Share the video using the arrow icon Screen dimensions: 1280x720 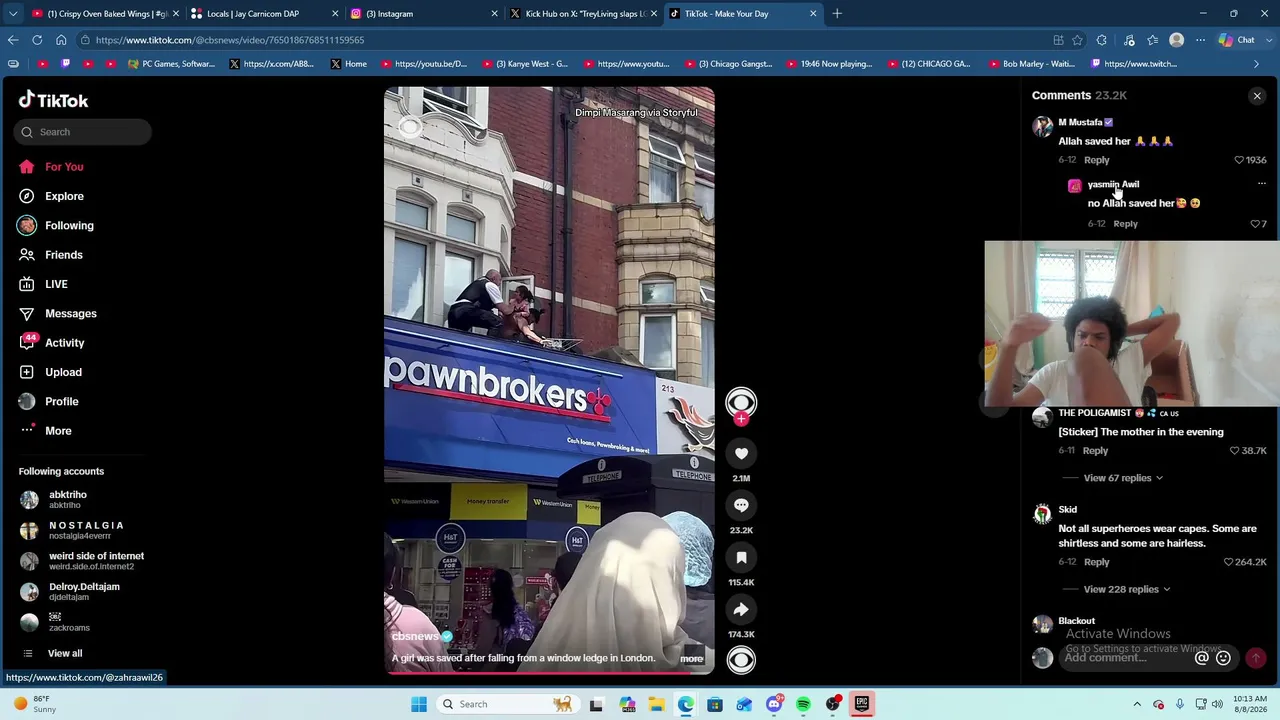741,610
